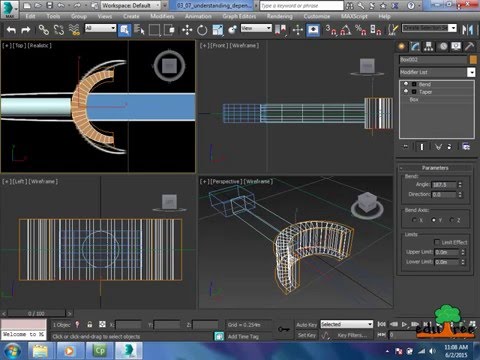Open the Modifiers menu
This screenshot has width=480, height=360.
point(162,16)
